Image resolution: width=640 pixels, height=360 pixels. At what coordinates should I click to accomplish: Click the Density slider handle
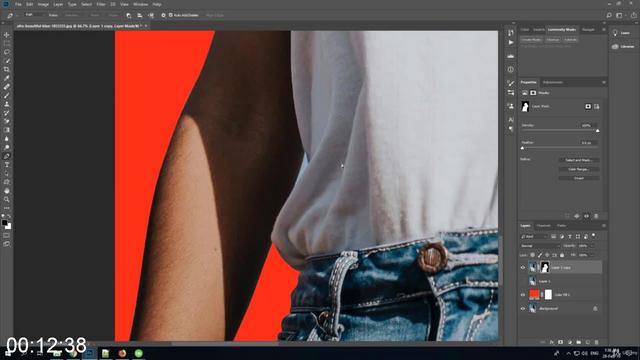[x=598, y=131]
